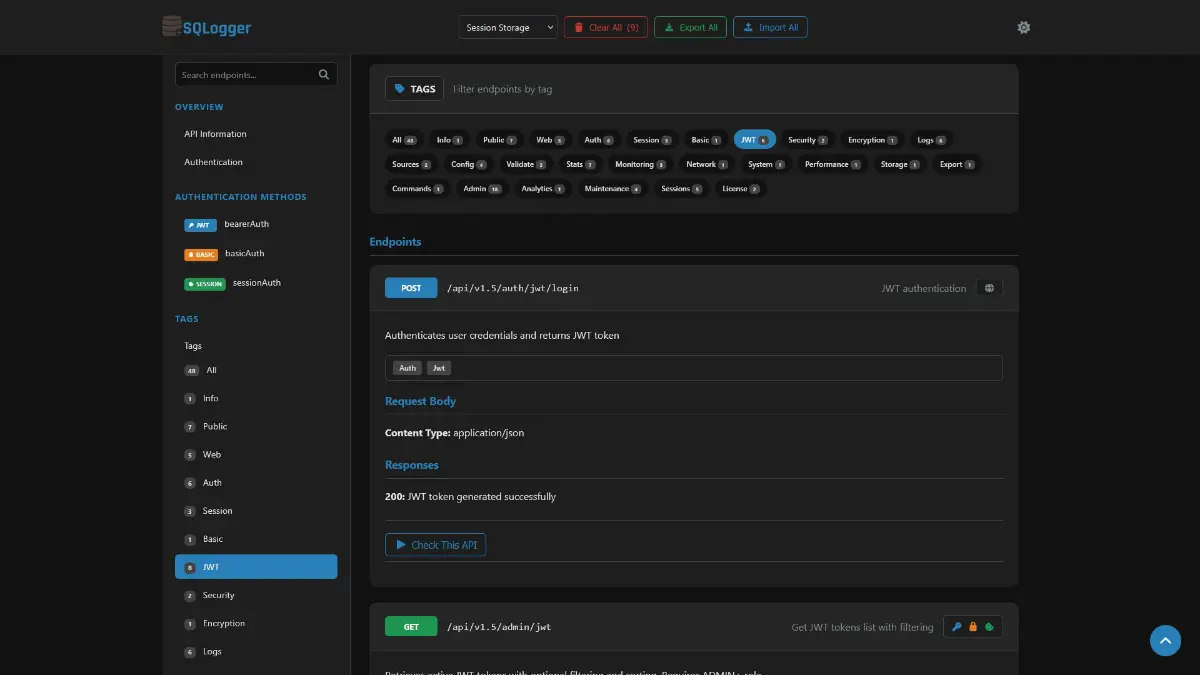
Task: Select the Logs tag chip
Action: coord(931,140)
